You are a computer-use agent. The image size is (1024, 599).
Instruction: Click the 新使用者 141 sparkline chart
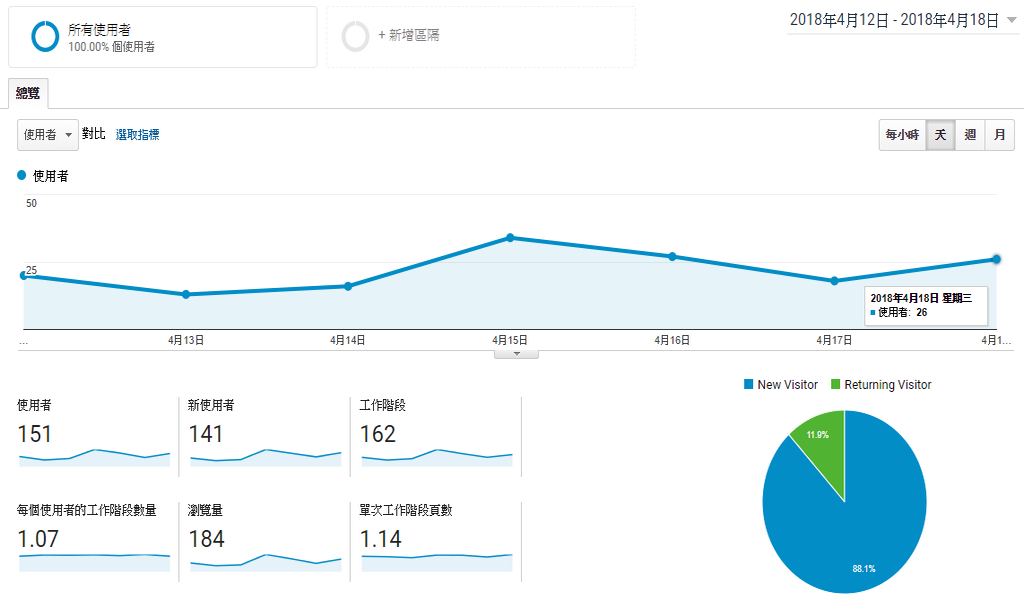(x=265, y=457)
